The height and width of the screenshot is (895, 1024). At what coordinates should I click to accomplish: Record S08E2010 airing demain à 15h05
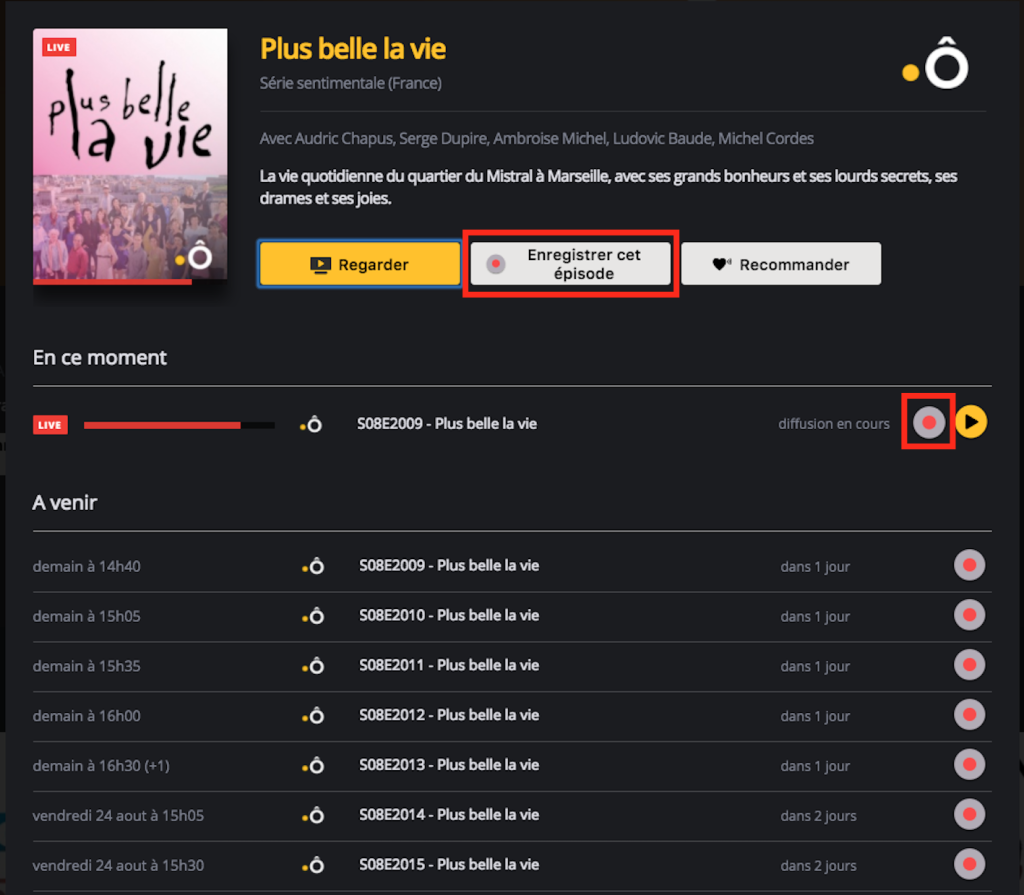(969, 615)
